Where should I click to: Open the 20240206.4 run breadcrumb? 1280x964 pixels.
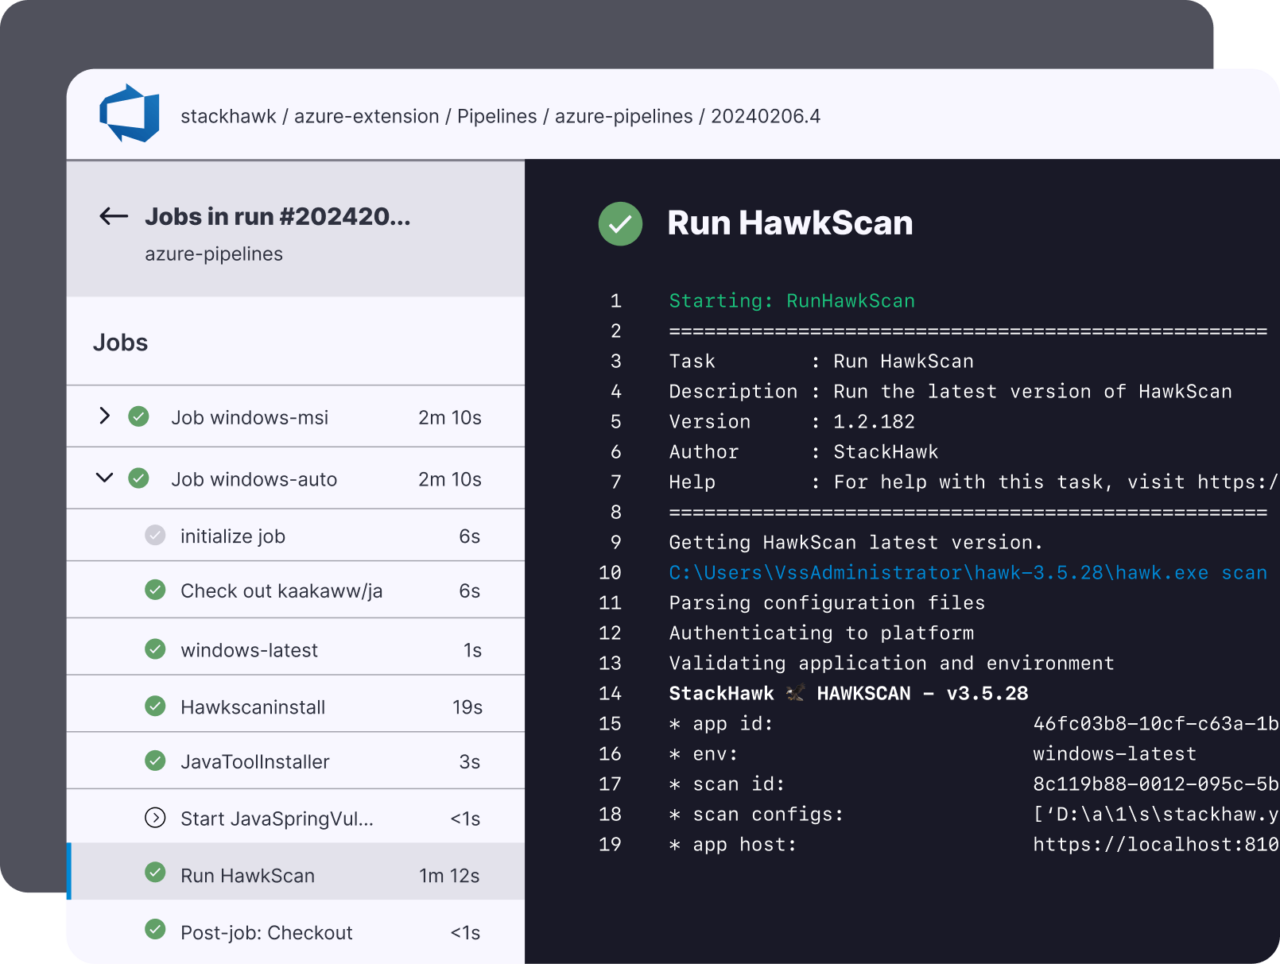click(x=766, y=116)
